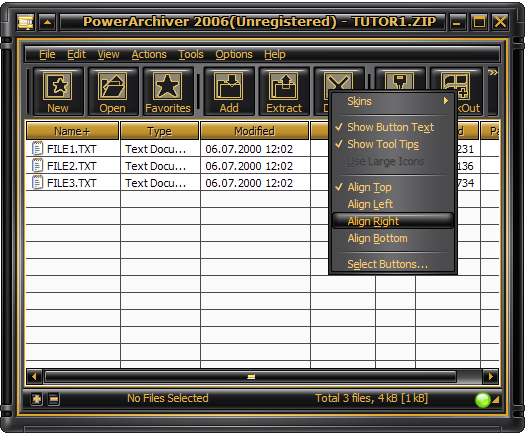Open the Actions menu
Viewport: 525px width, 433px height.
tap(149, 54)
